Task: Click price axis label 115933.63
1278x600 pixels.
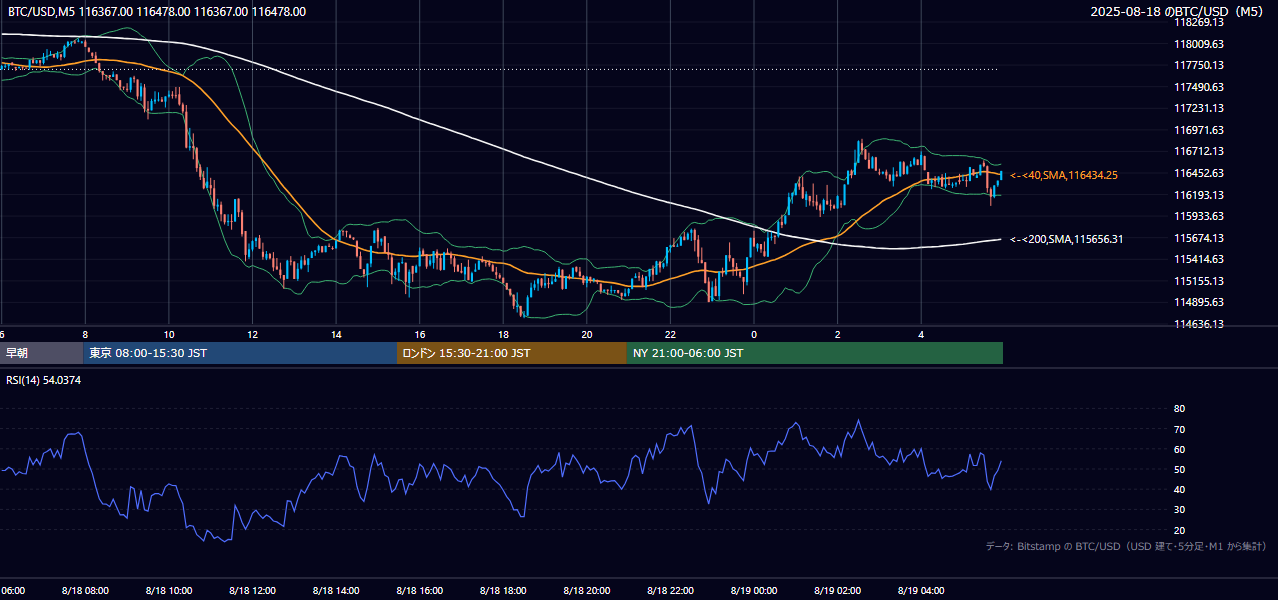Action: pyautogui.click(x=1199, y=216)
